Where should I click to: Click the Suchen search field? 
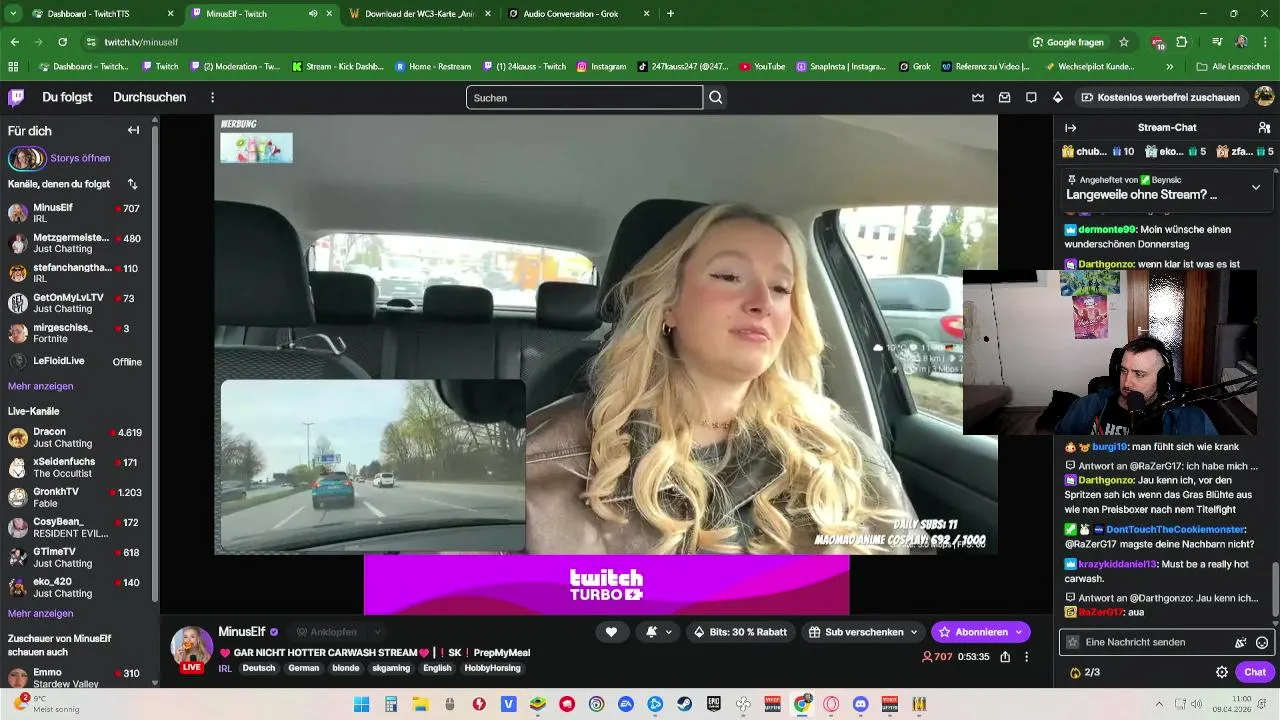pos(584,97)
